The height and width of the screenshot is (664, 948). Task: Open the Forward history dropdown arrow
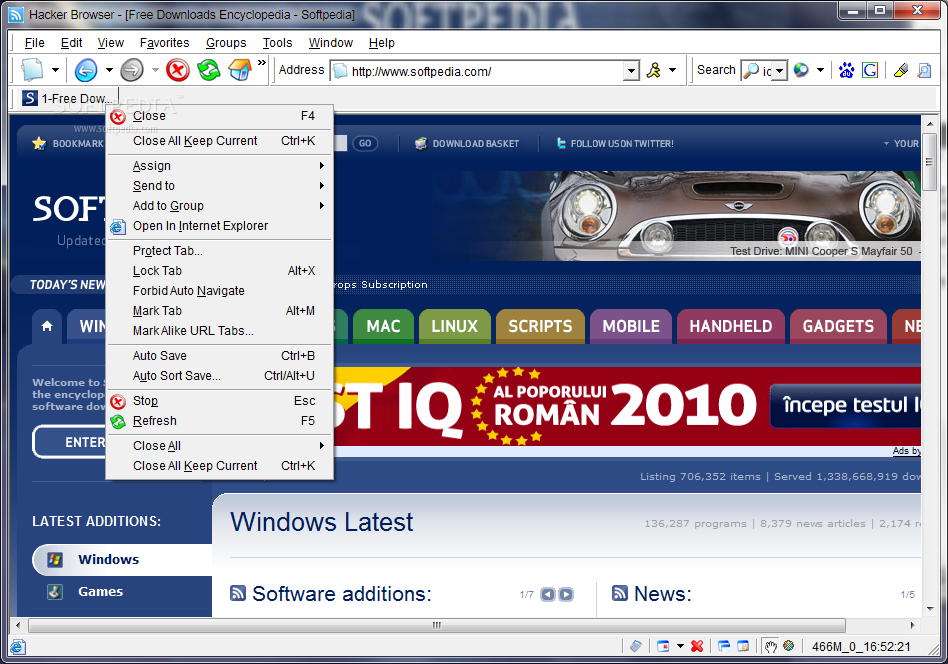click(155, 70)
